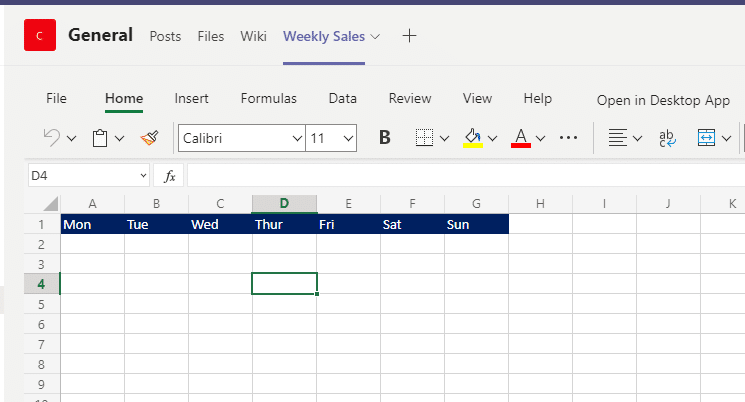Add a new tab with plus icon
Image resolution: width=745 pixels, height=402 pixels.
(408, 36)
